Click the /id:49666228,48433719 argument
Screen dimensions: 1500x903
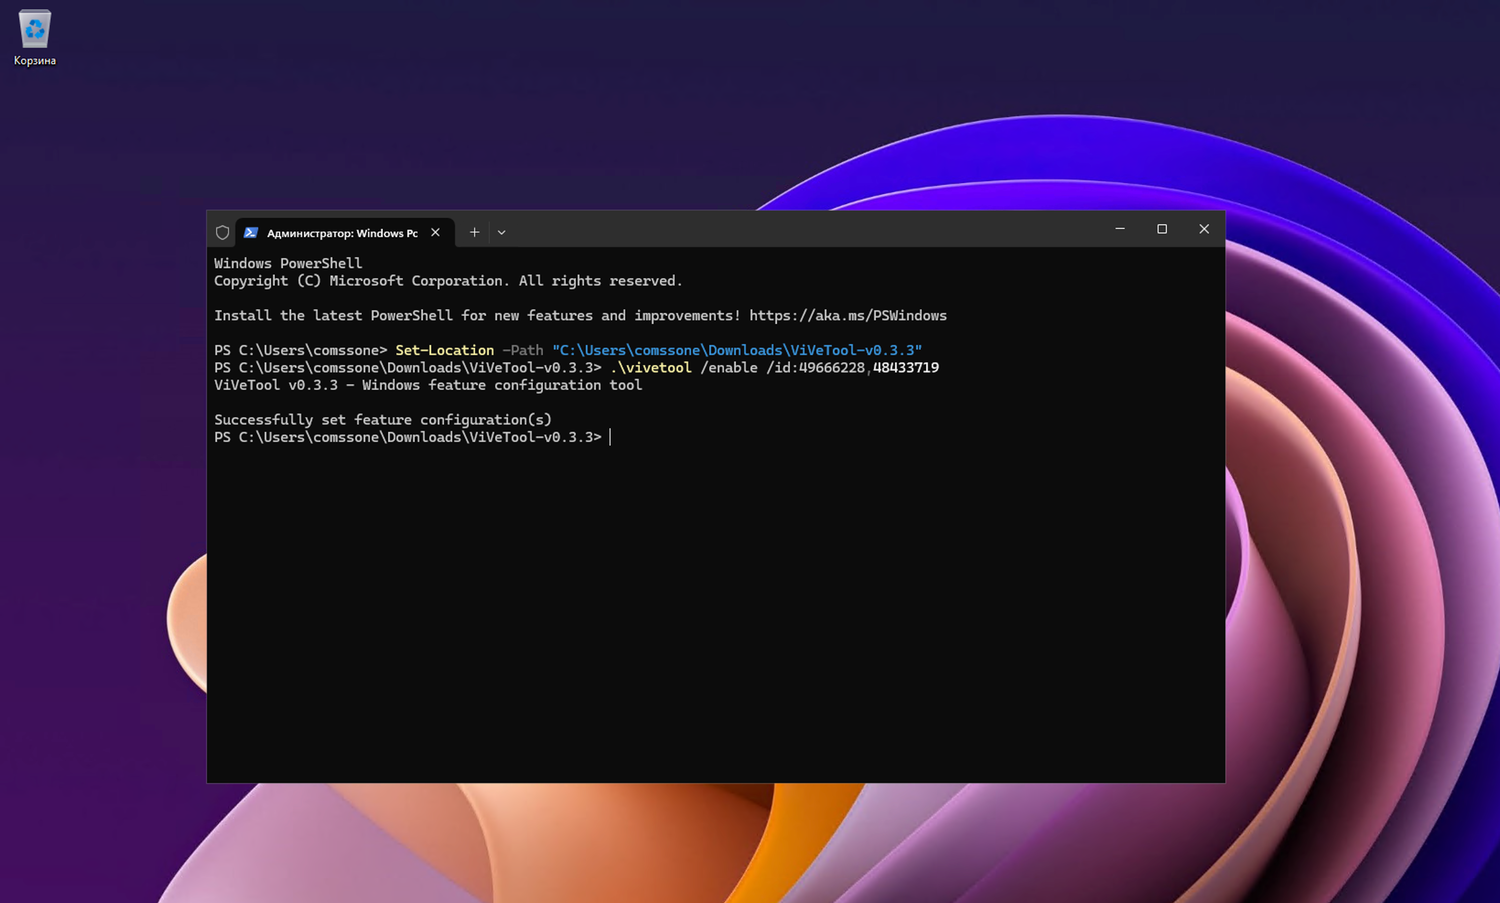point(853,368)
